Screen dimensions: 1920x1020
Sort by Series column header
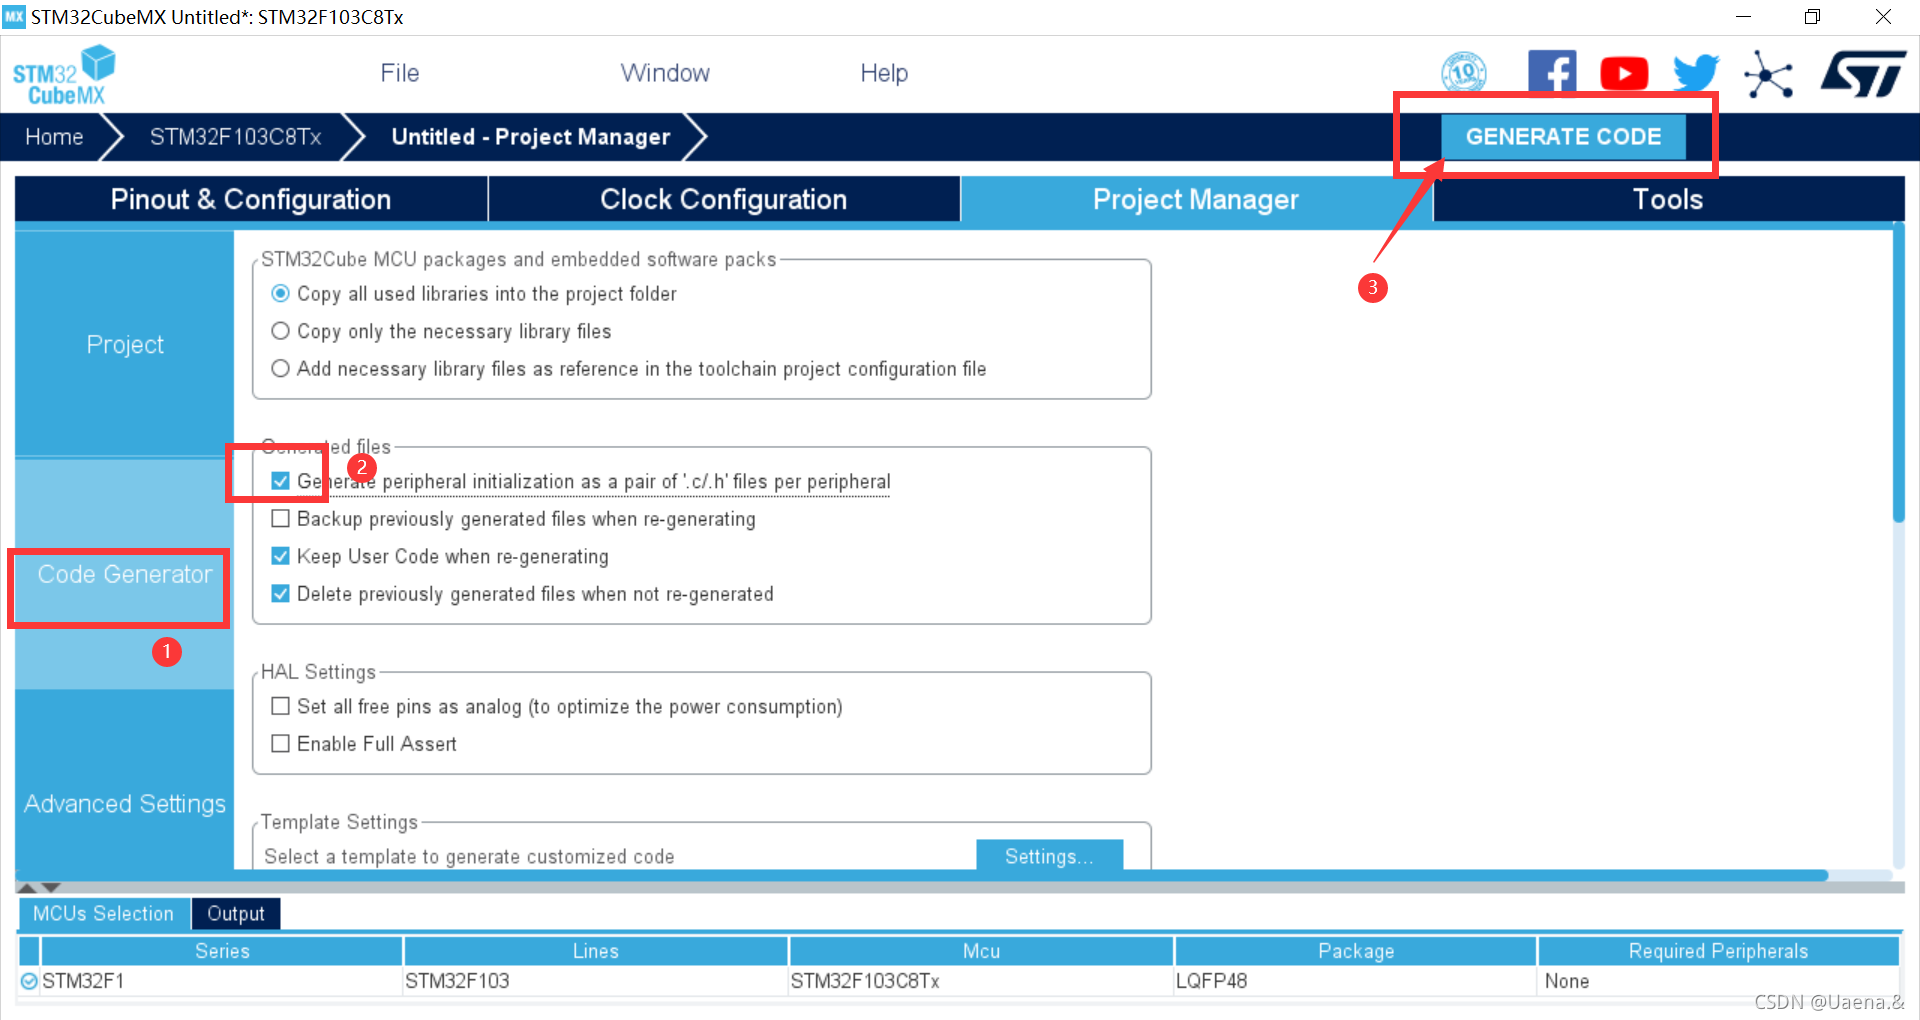pos(222,951)
